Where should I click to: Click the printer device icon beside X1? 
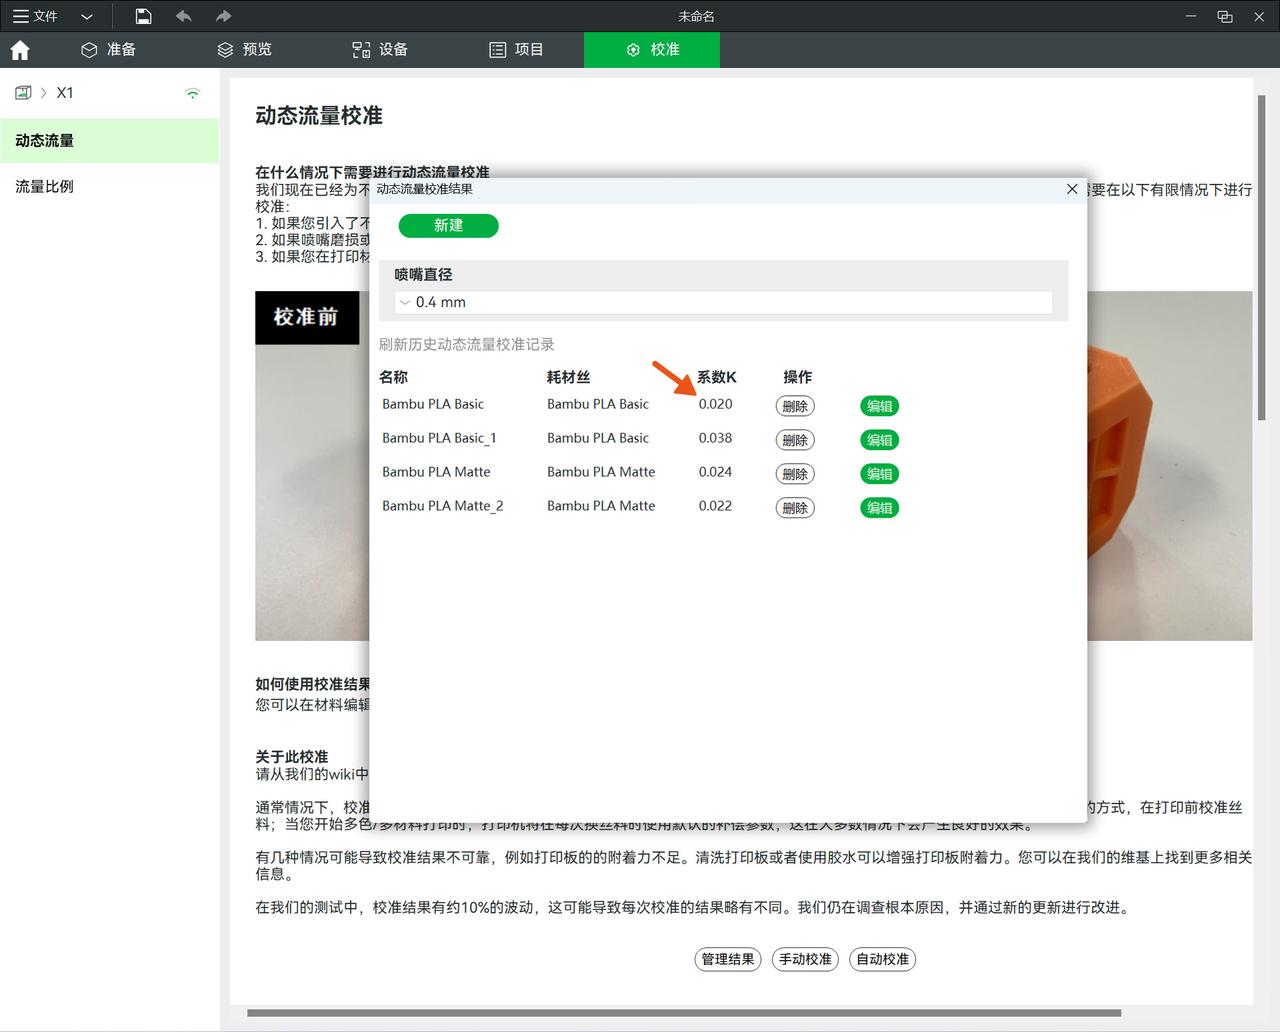tap(23, 93)
